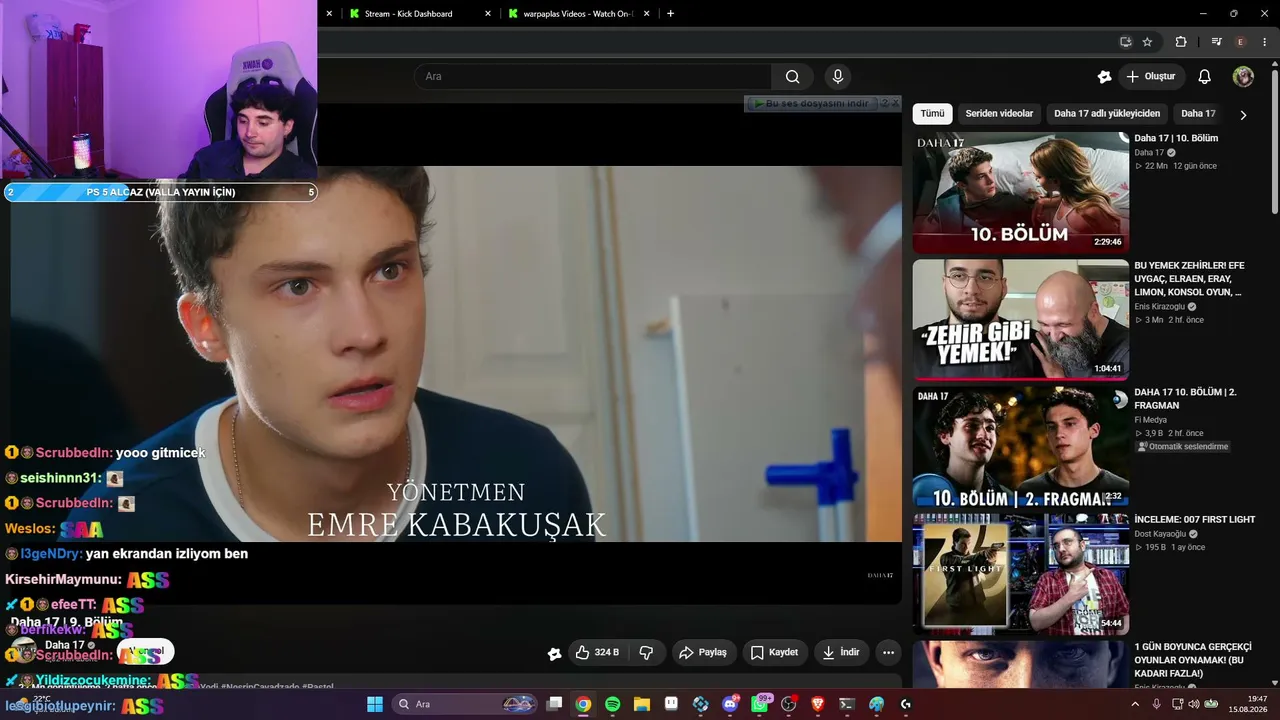Open Spotify from the taskbar
Screen dimensions: 1280x720
click(x=612, y=704)
